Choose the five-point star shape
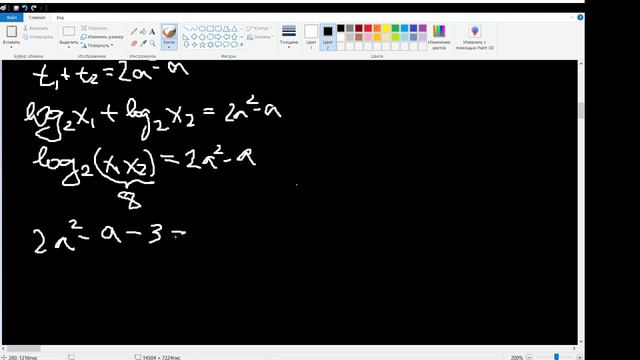This screenshot has height=360, width=640. tap(202, 44)
